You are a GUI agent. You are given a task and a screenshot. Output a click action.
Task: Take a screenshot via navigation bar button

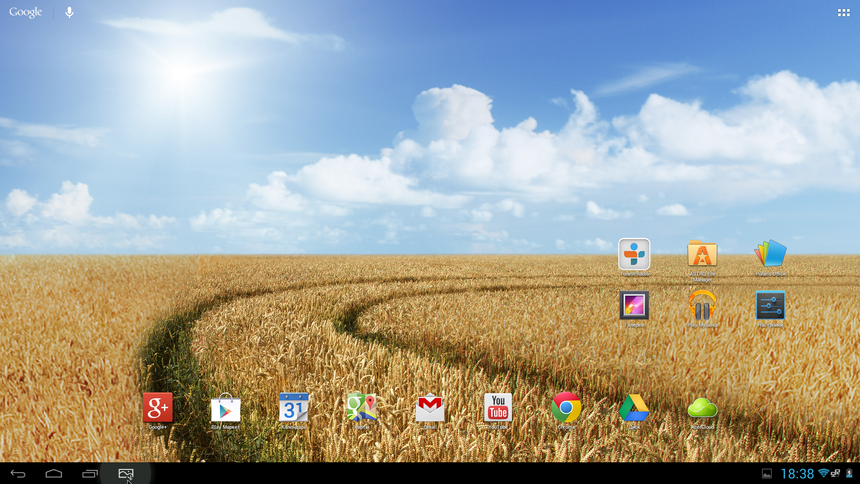point(126,474)
